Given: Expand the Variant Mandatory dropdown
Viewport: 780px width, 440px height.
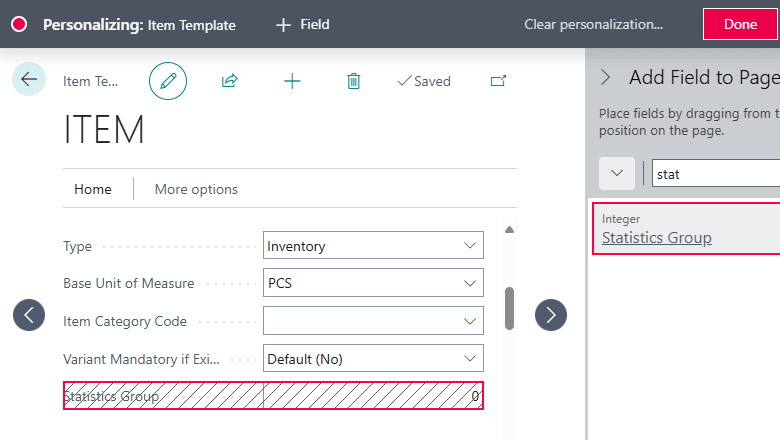Looking at the screenshot, I should coord(470,359).
